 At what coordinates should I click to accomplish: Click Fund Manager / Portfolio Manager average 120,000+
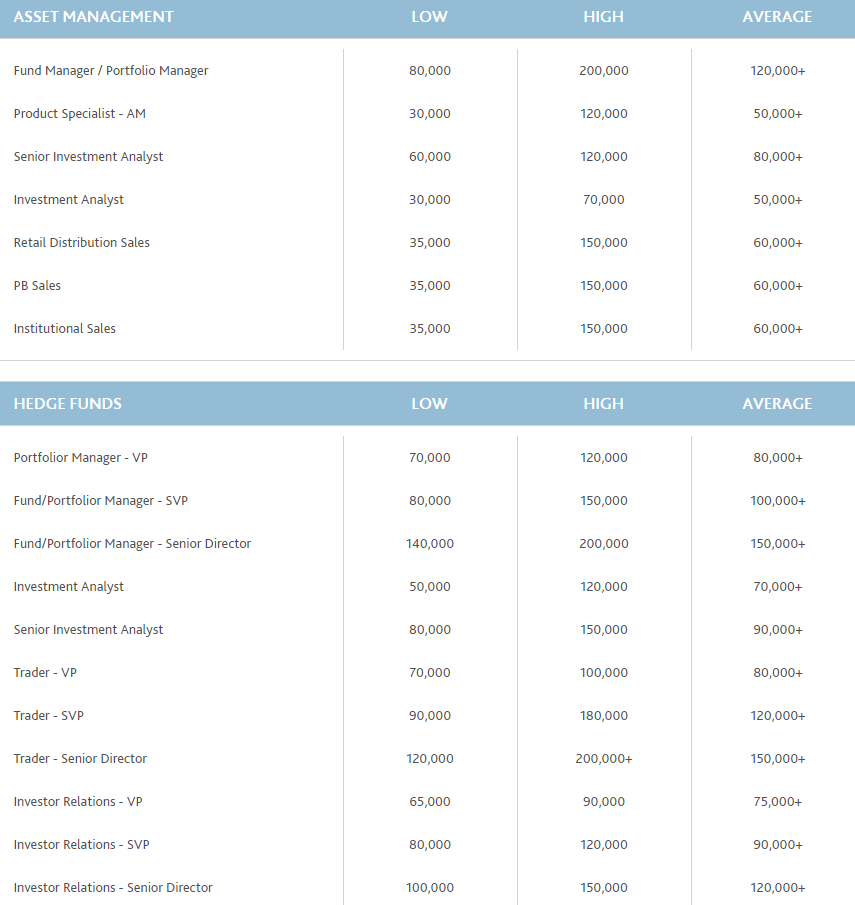[778, 70]
